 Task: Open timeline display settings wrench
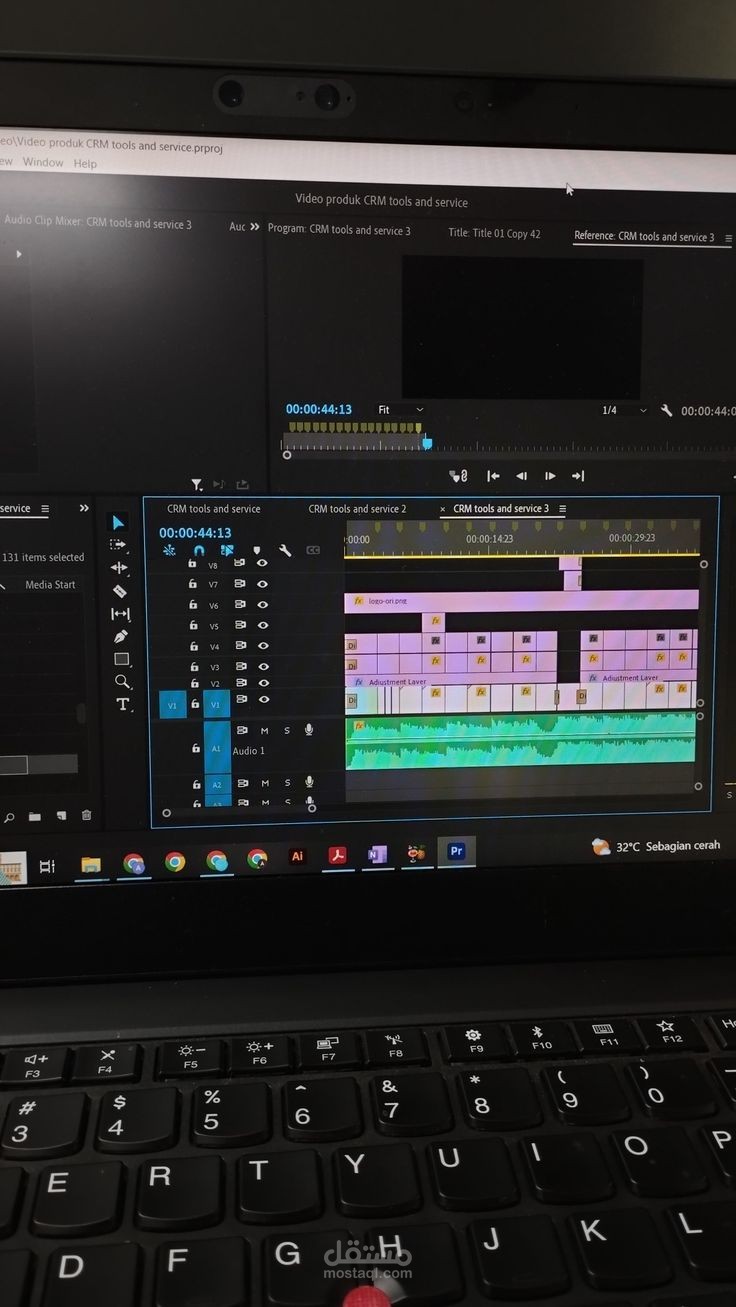(285, 550)
